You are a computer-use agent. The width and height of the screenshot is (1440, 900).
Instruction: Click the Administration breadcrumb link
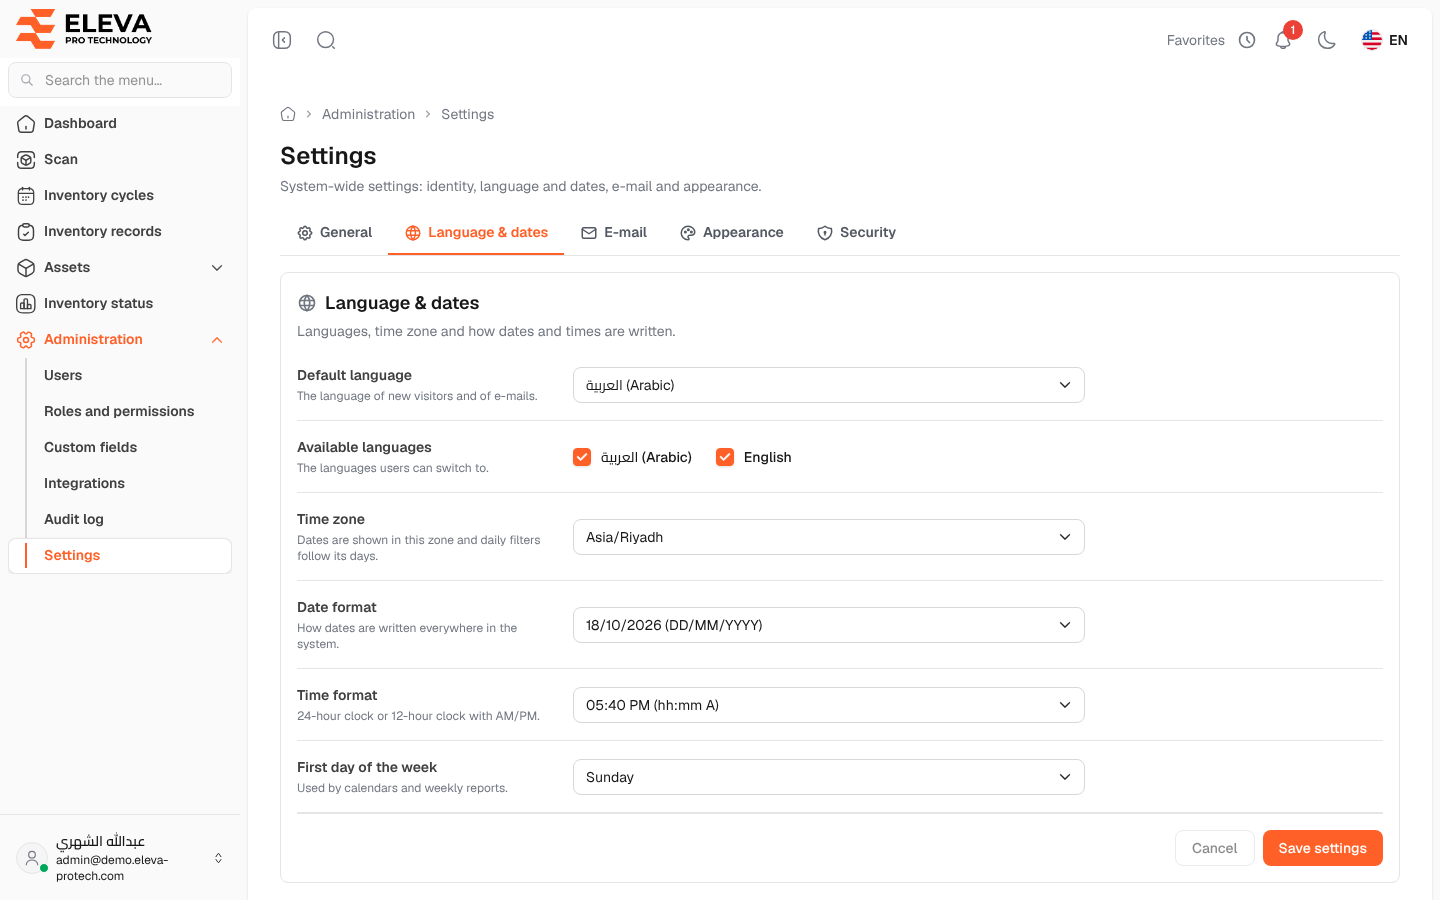click(368, 114)
